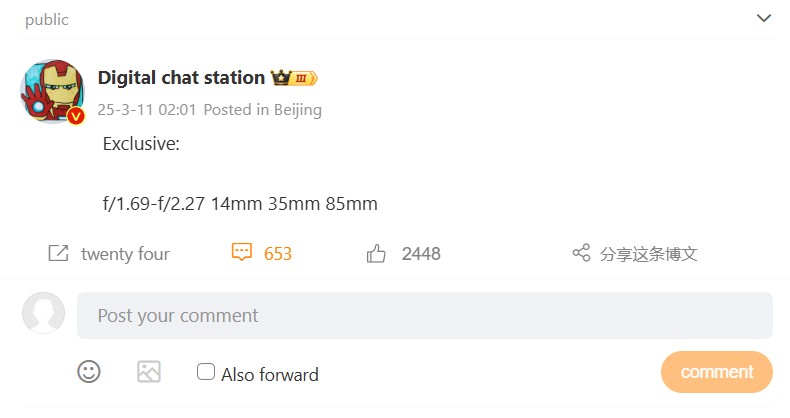Open comments via the speech bubble icon
The width and height of the screenshot is (790, 418).
point(241,253)
